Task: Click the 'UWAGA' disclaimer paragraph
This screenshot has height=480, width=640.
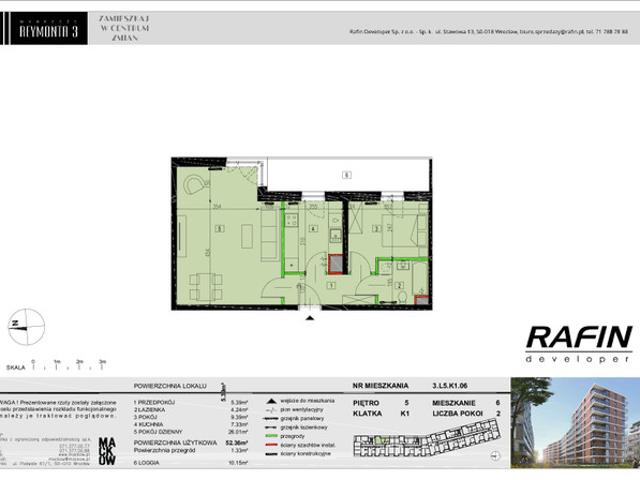Action: pos(58,409)
